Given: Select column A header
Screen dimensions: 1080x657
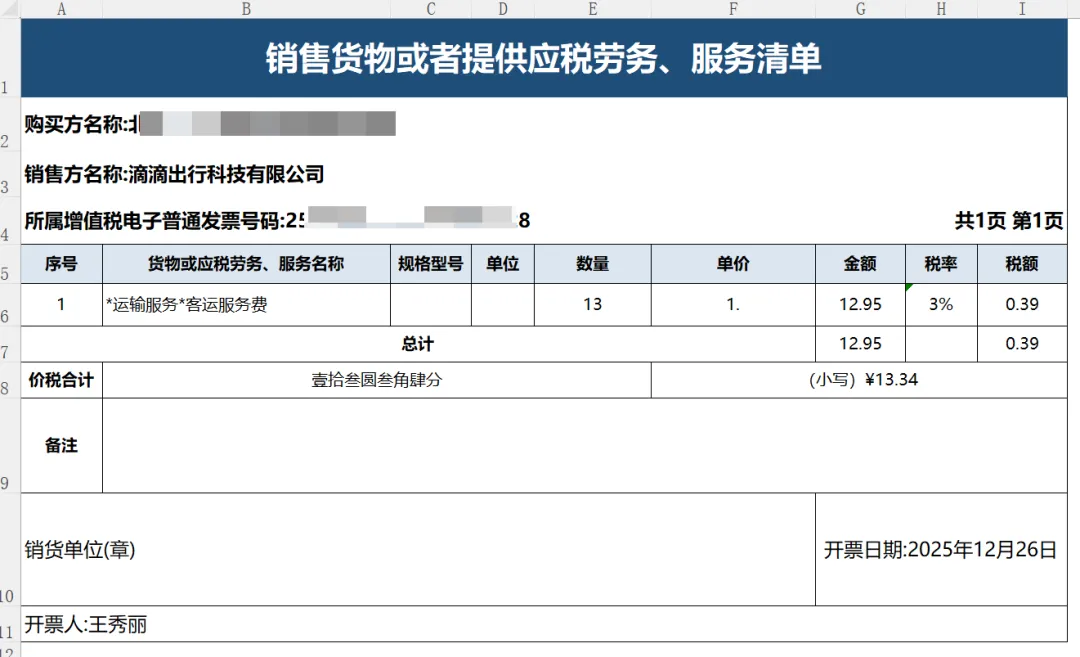Looking at the screenshot, I should pyautogui.click(x=61, y=9).
